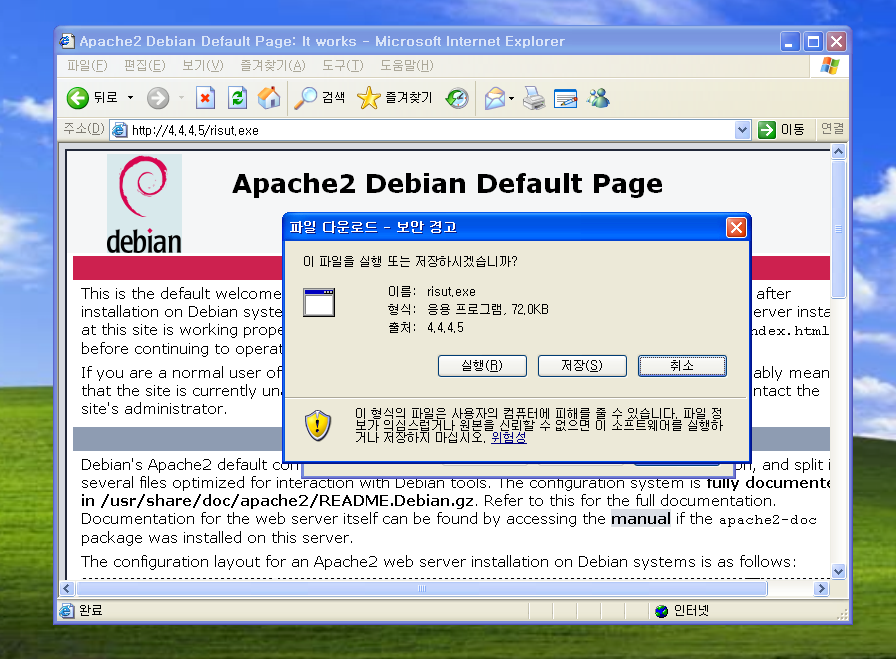Click the yellow security shield icon
The width and height of the screenshot is (896, 659).
click(318, 425)
